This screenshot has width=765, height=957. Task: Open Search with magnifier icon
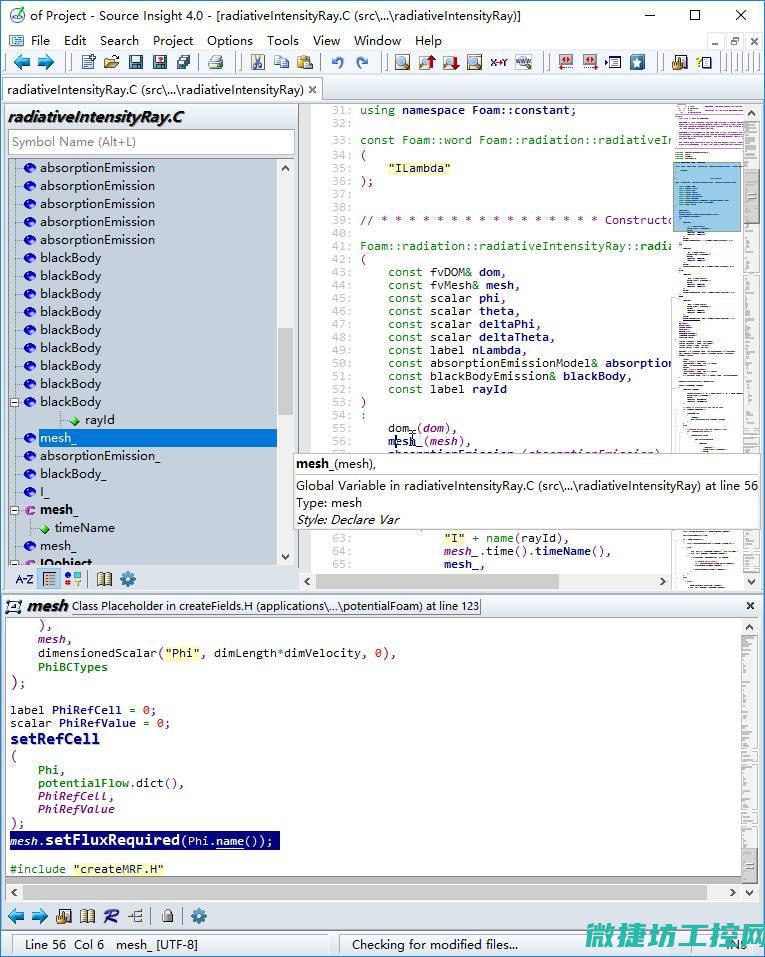point(402,62)
